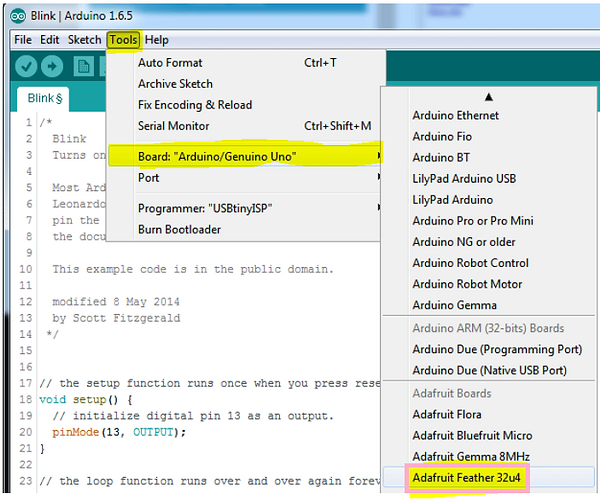Screen dimensions: 600x500
Task: Open the File menu
Action: (x=23, y=40)
